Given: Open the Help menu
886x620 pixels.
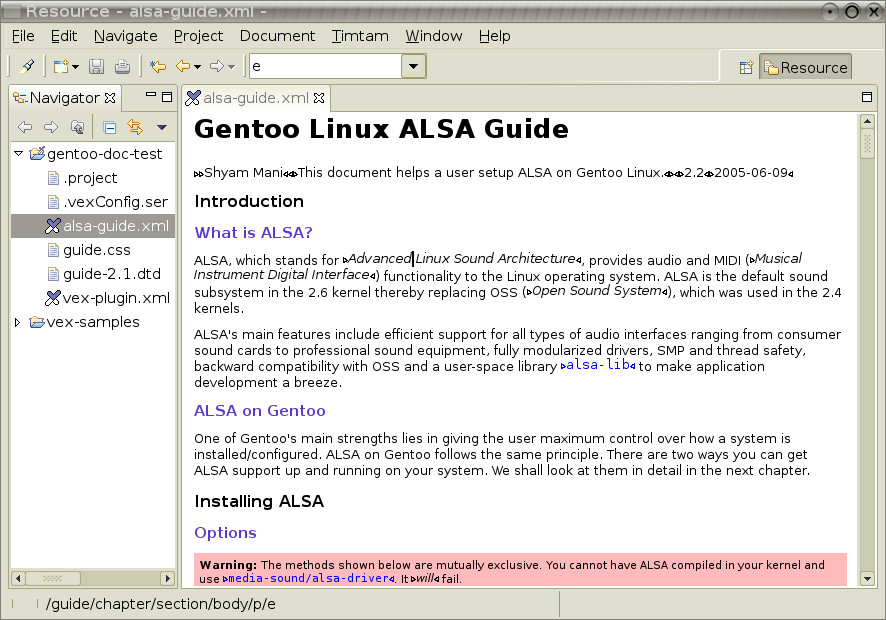Looking at the screenshot, I should [x=494, y=36].
